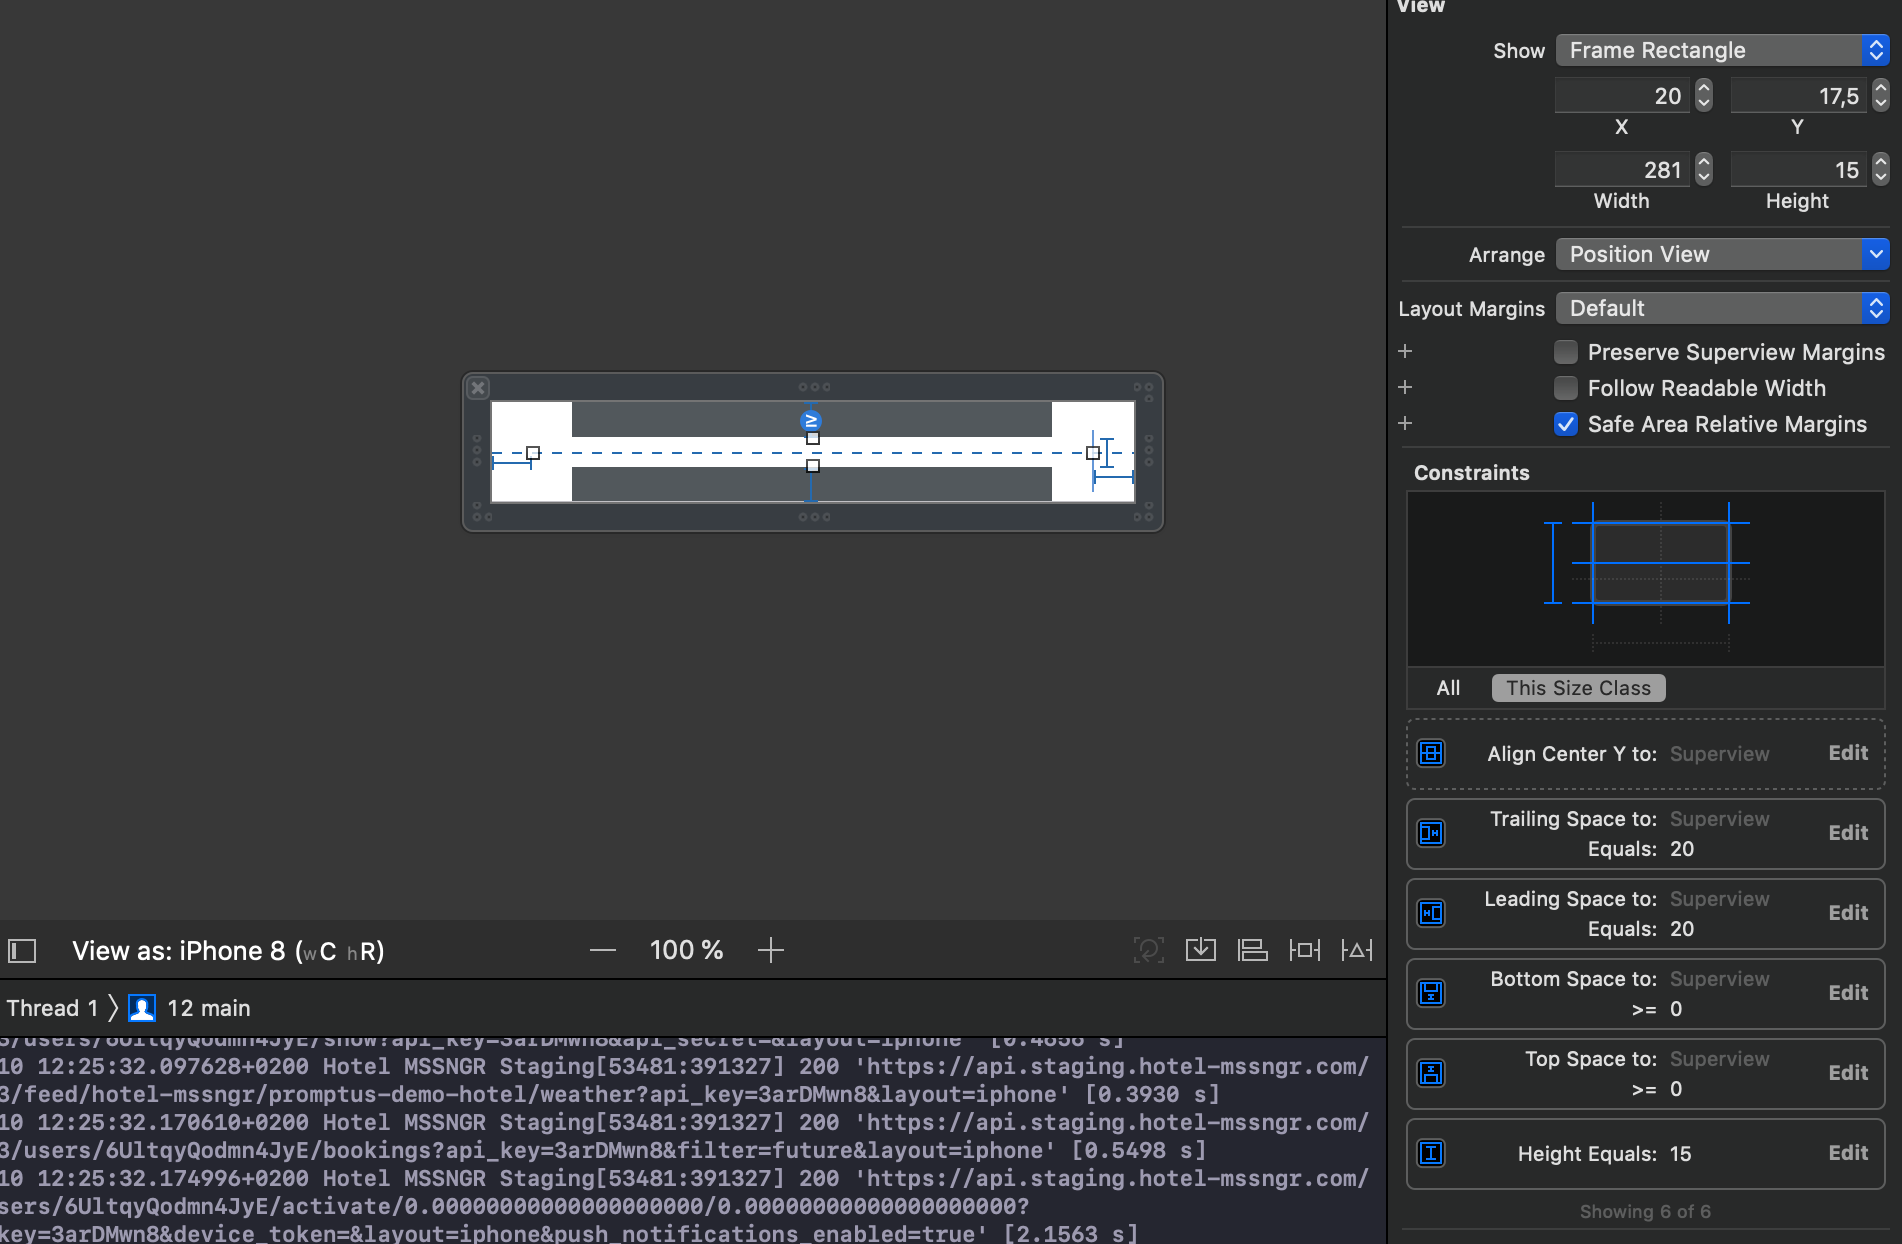This screenshot has width=1902, height=1244.
Task: Click the Height Equals constraint icon
Action: (1431, 1153)
